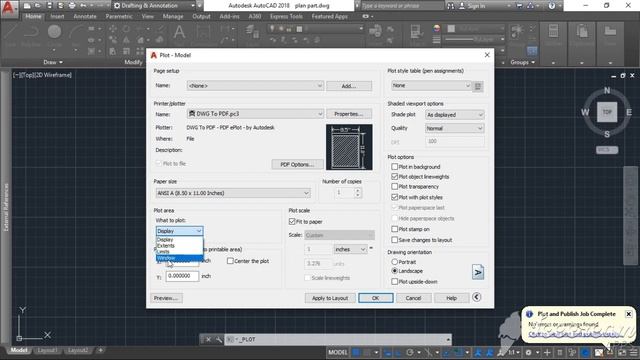This screenshot has width=640, height=360.
Task: Enable Plot stamp on checkbox
Action: click(x=394, y=229)
